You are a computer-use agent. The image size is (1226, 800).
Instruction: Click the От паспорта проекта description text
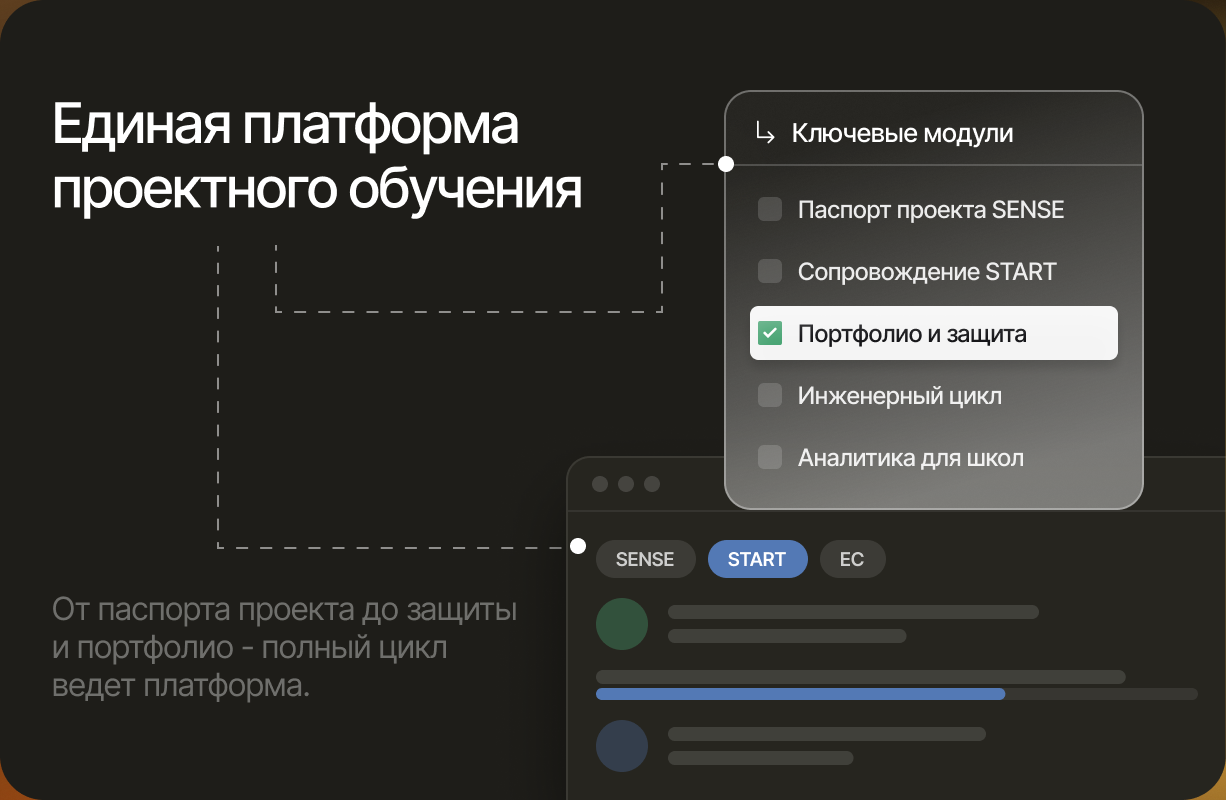point(285,648)
